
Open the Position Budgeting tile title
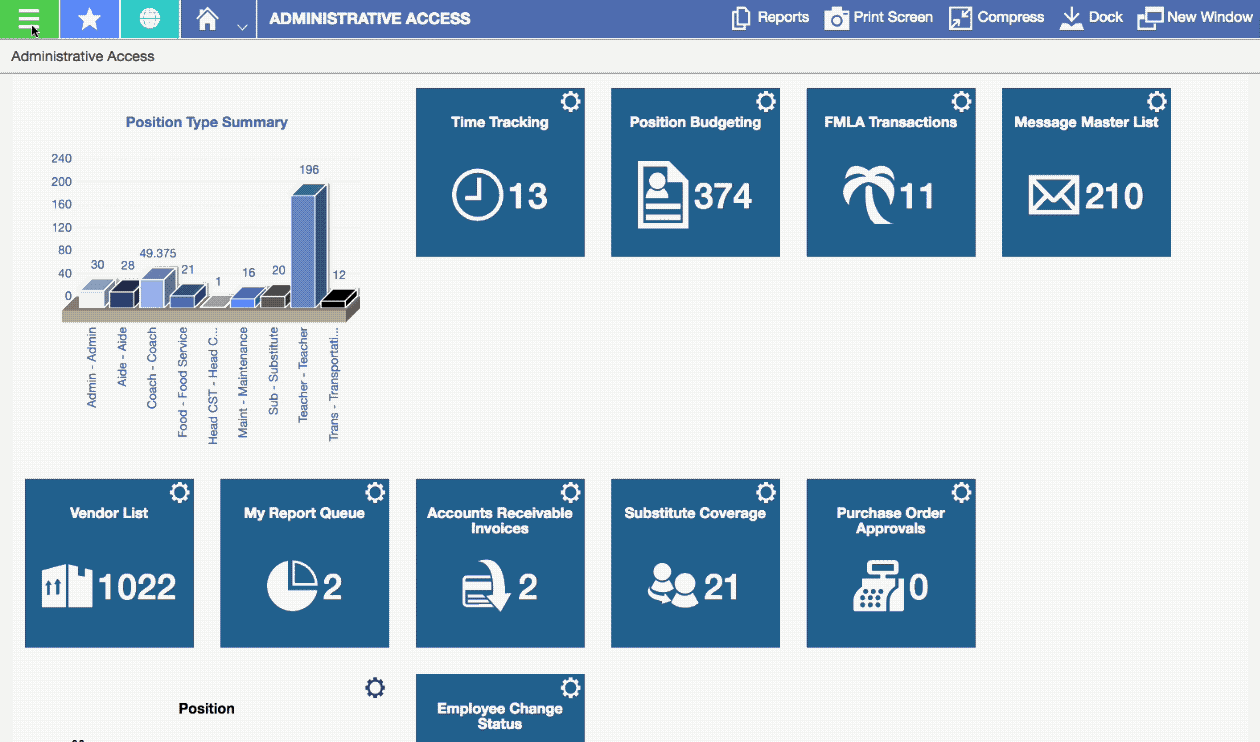click(695, 122)
